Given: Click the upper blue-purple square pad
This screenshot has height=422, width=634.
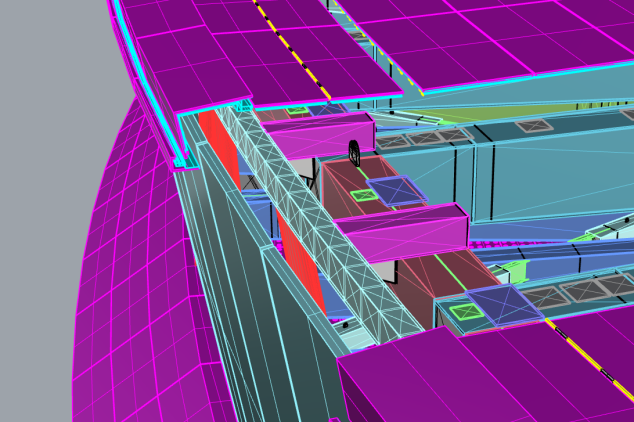Looking at the screenshot, I should pyautogui.click(x=397, y=189).
